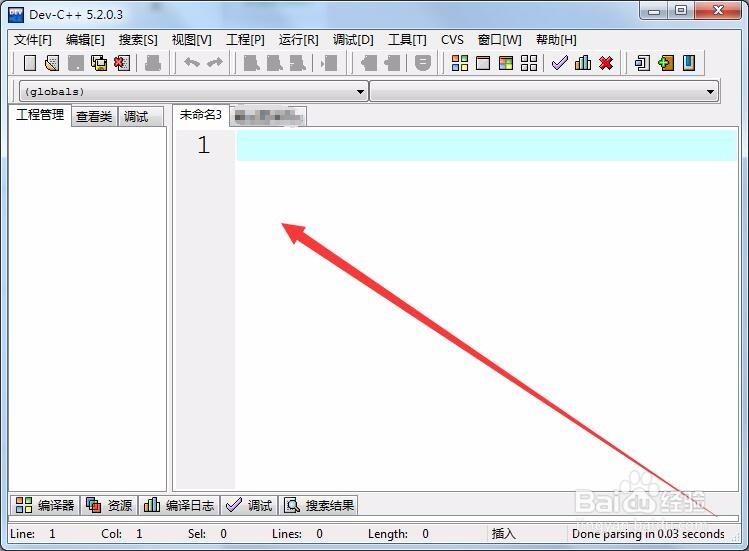The width and height of the screenshot is (749, 551).
Task: Open the CVS menu
Action: (x=452, y=40)
